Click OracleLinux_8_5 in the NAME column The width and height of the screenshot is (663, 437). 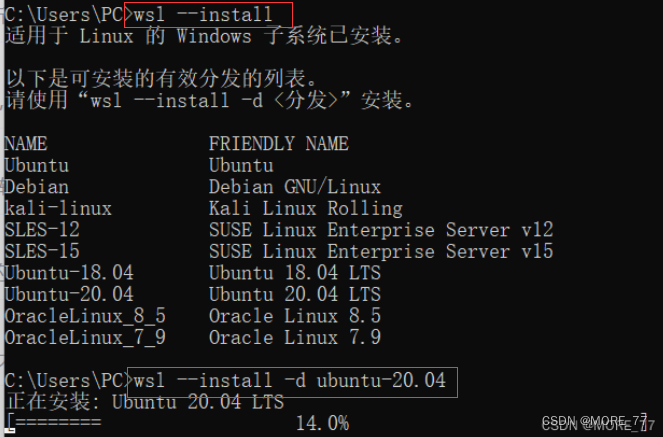[x=85, y=316]
